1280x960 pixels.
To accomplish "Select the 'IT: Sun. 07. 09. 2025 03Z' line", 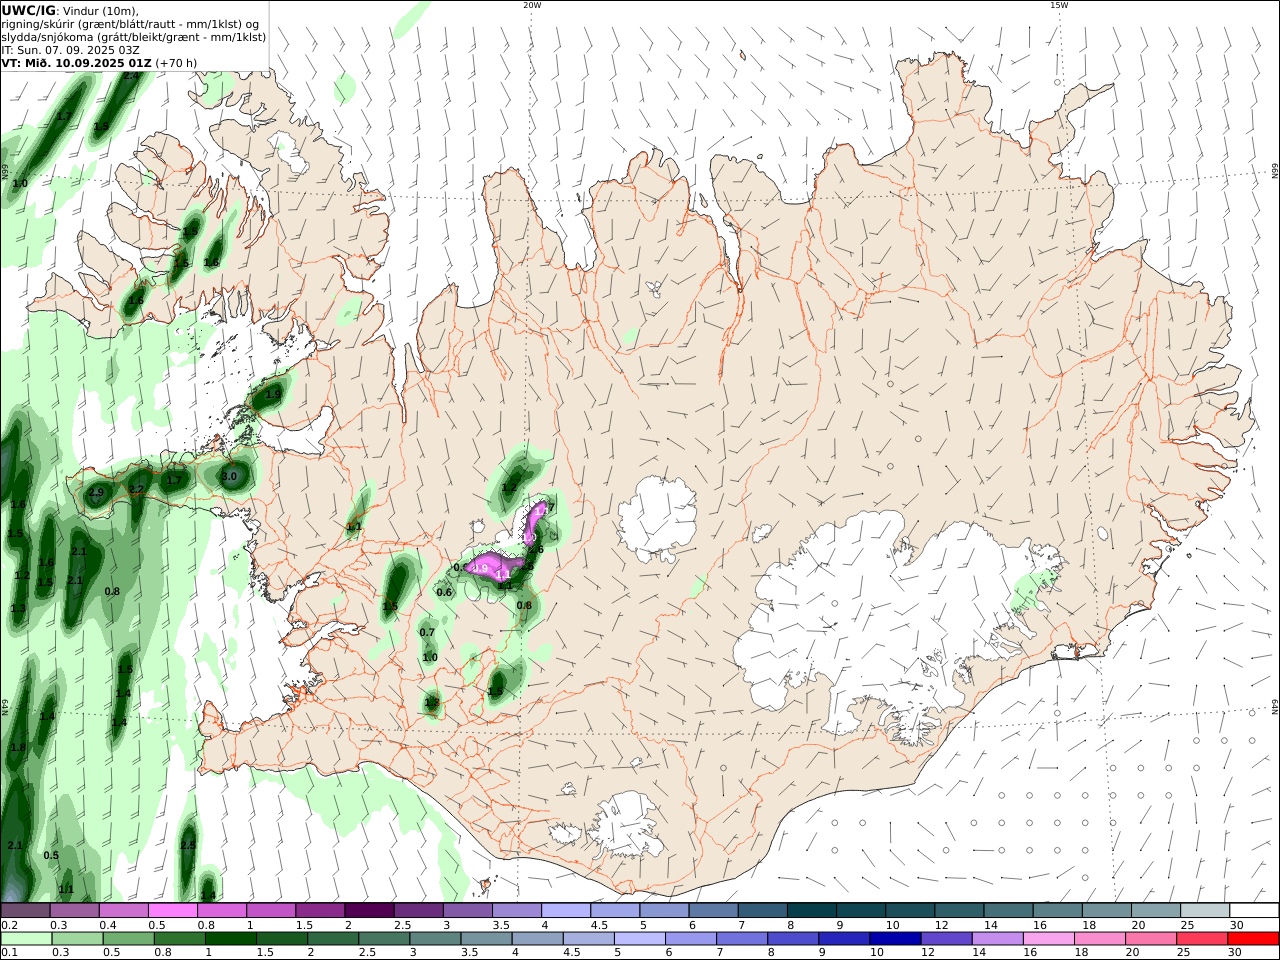I will pos(70,49).
